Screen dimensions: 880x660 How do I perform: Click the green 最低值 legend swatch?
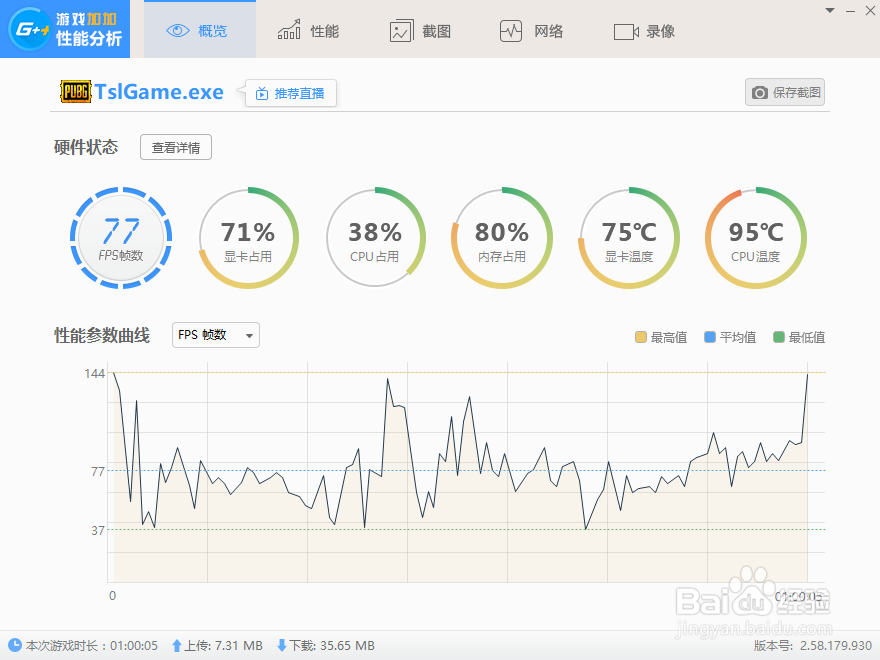pyautogui.click(x=778, y=337)
